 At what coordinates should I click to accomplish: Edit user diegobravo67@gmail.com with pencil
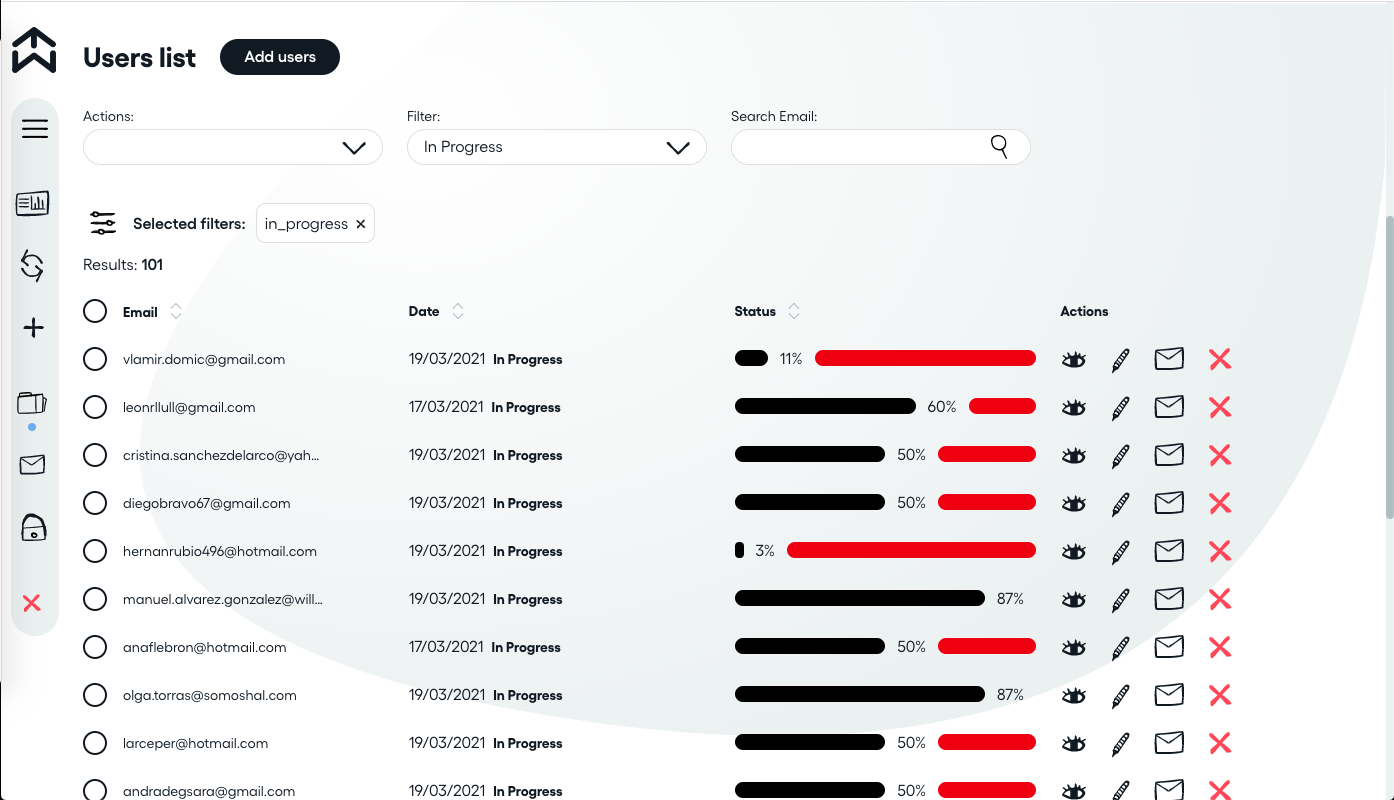pos(1121,504)
